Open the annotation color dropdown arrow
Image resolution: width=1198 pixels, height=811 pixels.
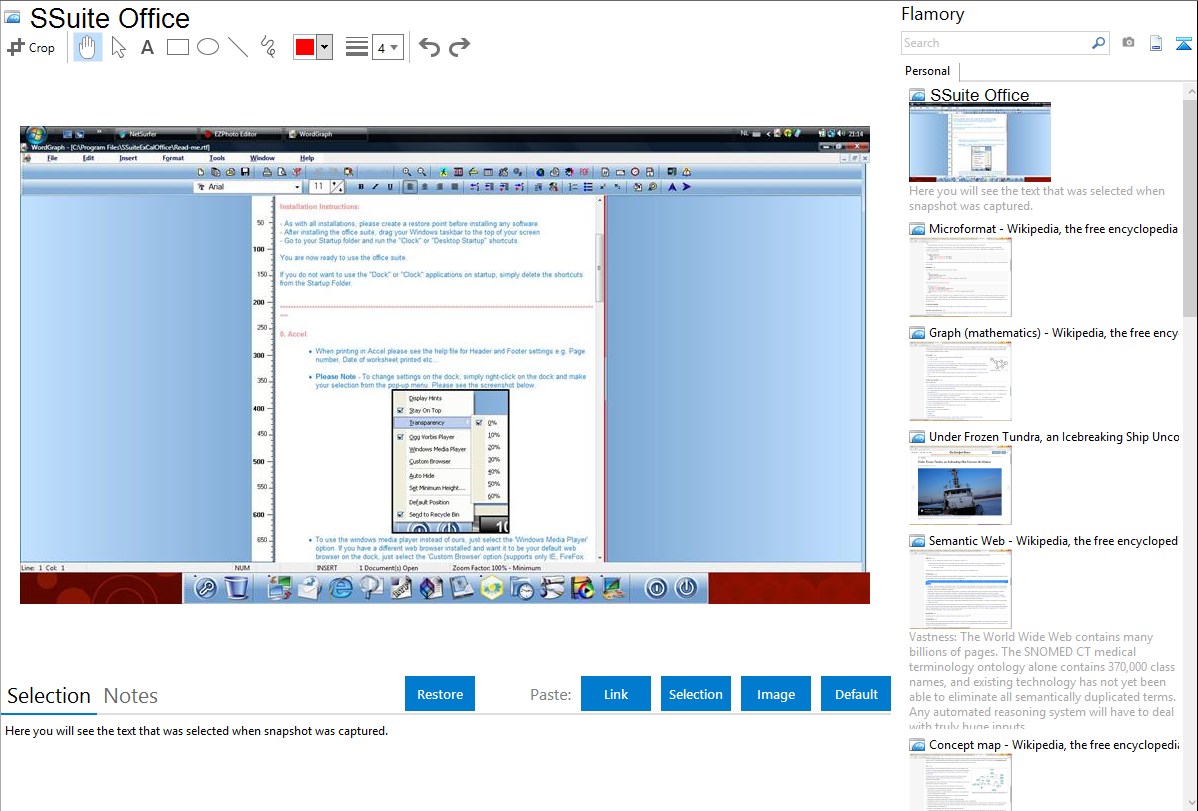click(325, 47)
